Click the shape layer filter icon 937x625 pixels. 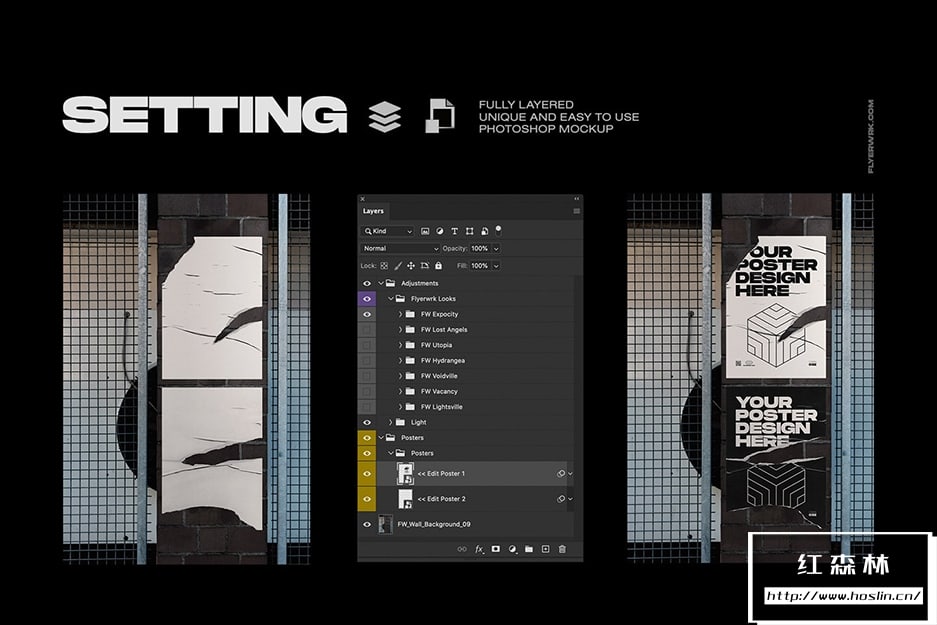coord(469,231)
